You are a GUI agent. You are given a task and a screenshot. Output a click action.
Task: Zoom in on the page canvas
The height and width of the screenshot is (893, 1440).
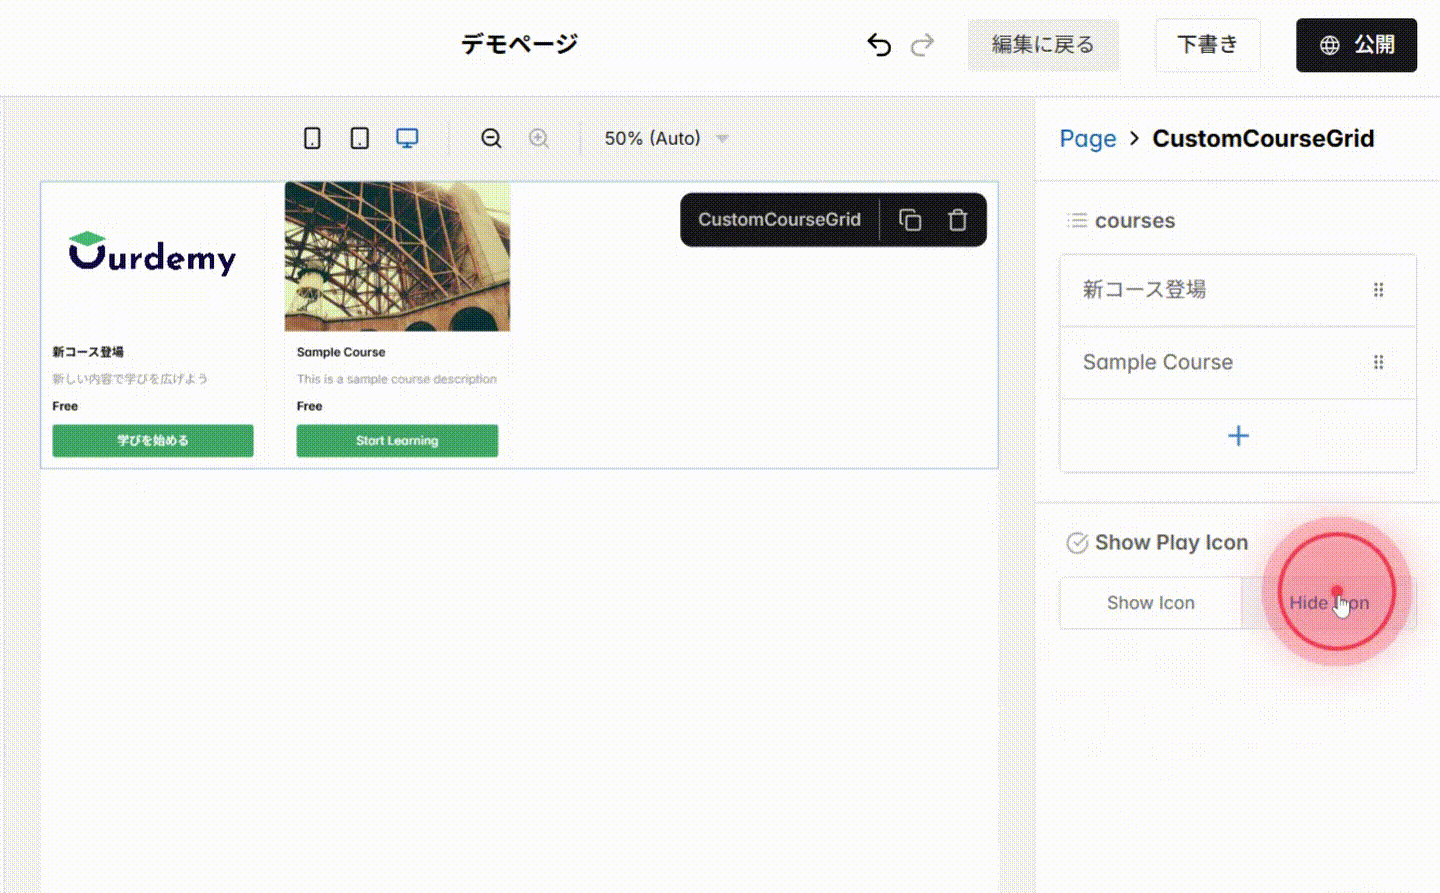539,138
